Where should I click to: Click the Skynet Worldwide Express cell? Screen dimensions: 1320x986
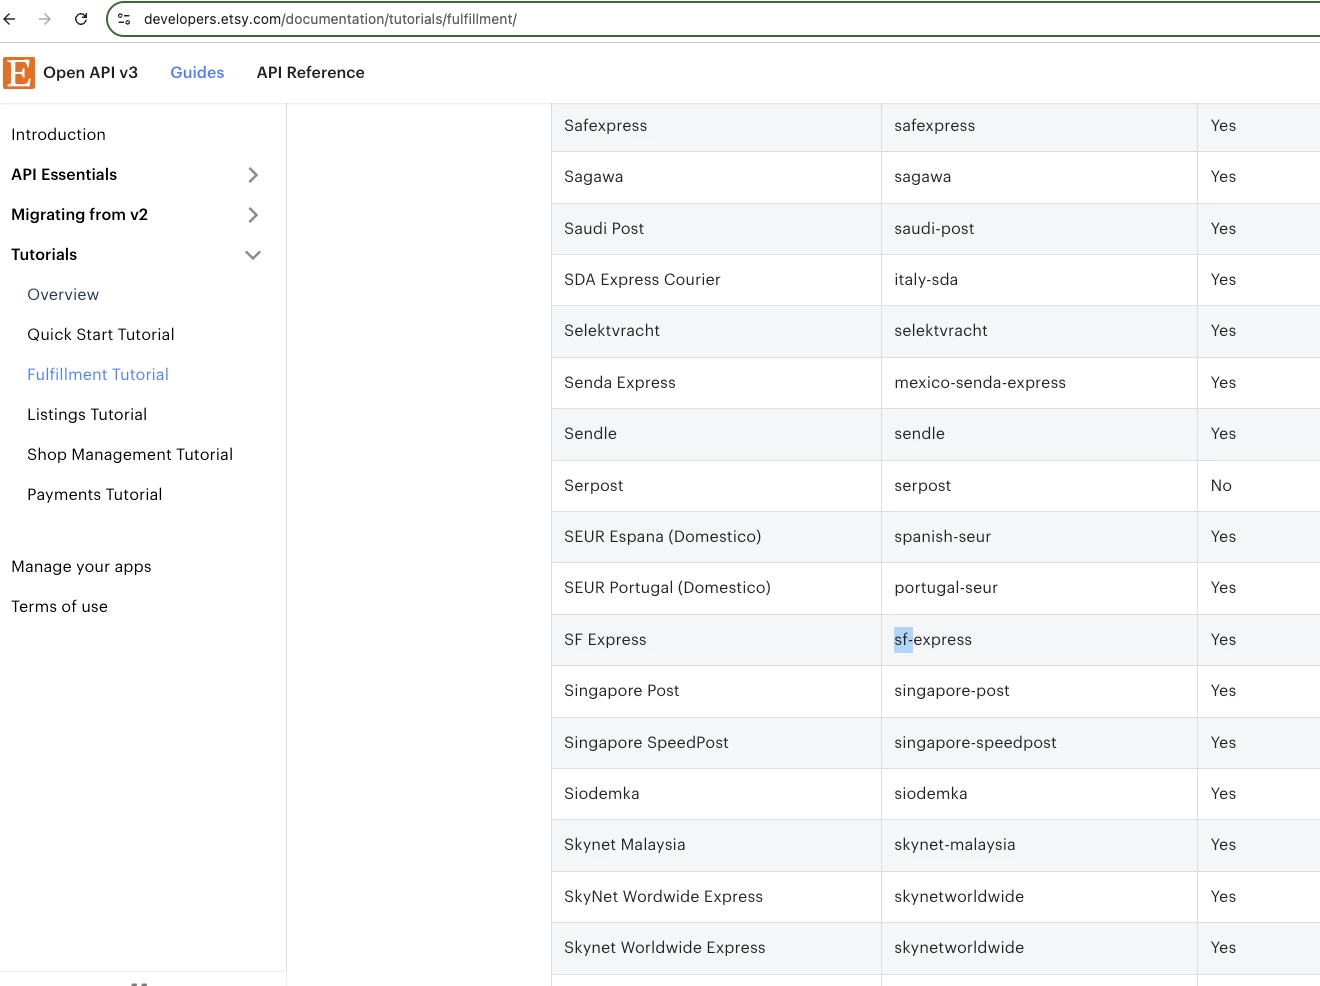[x=716, y=948]
